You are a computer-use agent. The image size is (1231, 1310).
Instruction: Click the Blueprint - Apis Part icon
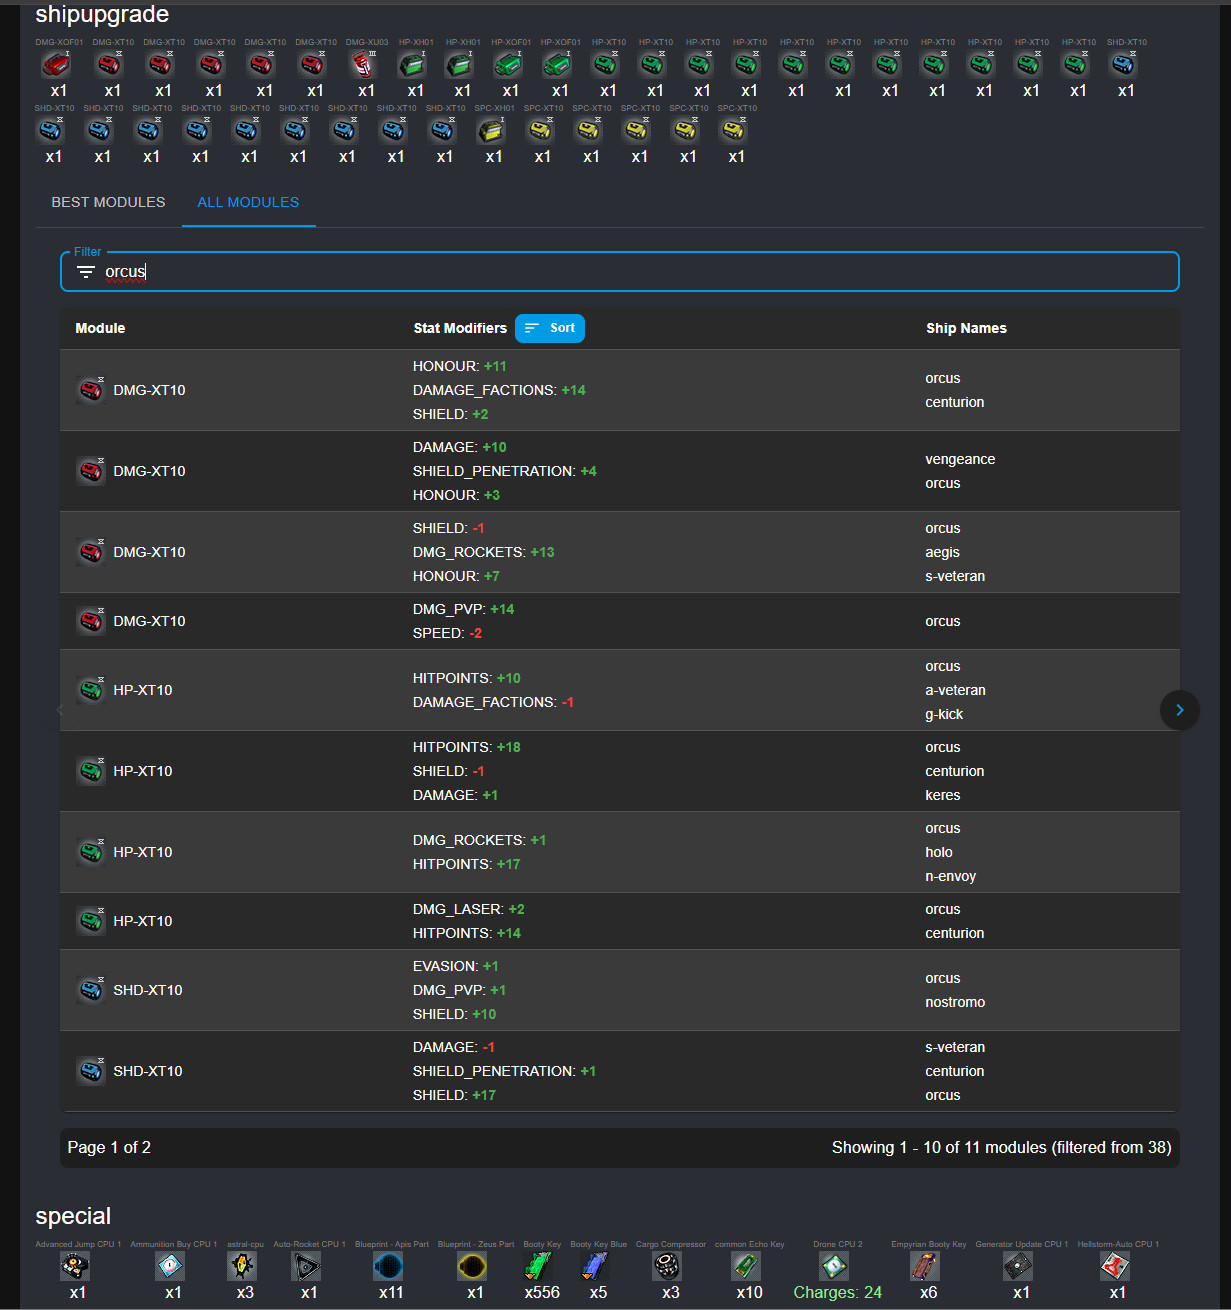click(388, 1266)
